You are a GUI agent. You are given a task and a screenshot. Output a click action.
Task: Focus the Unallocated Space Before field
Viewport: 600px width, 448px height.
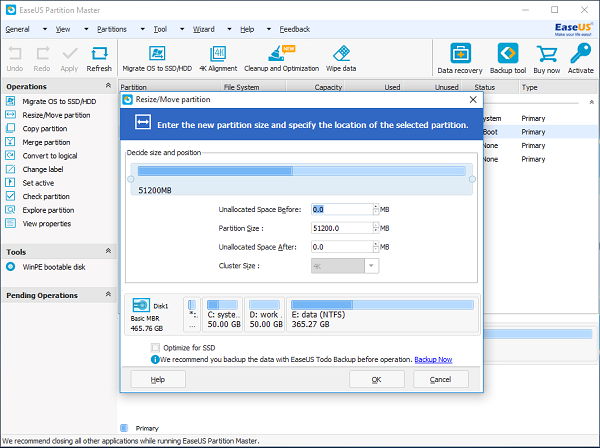pos(342,209)
